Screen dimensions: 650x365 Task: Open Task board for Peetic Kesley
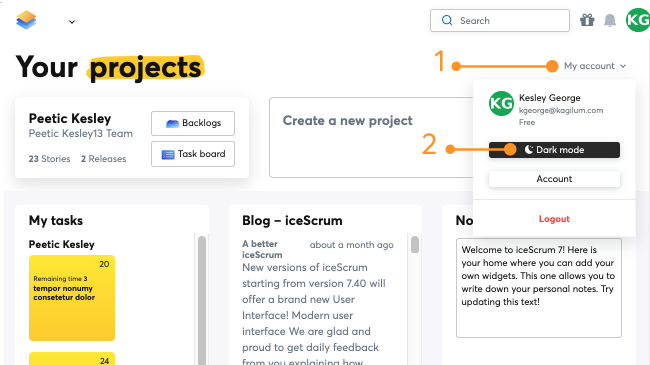click(193, 154)
